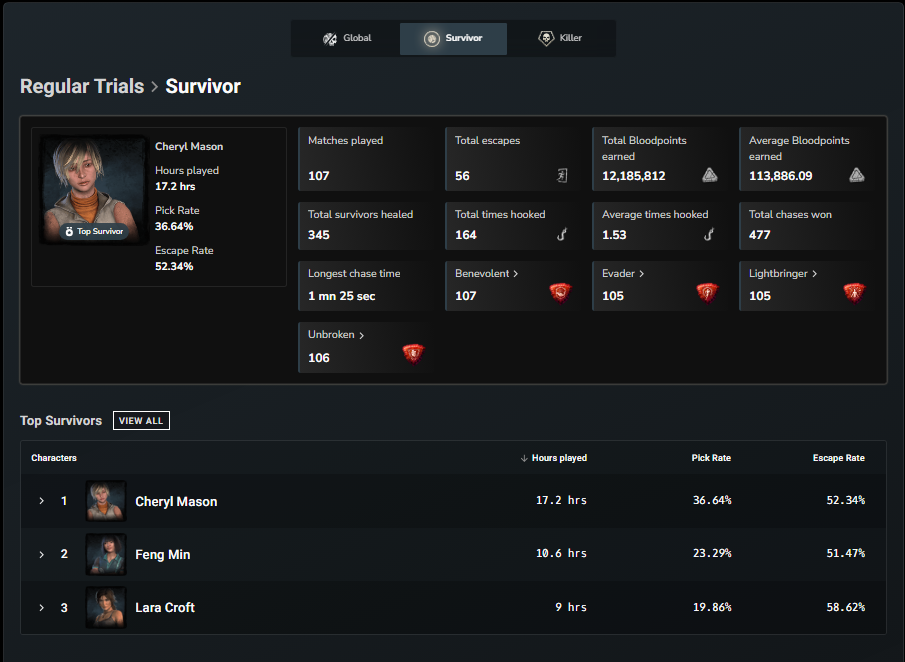Click the Survivor tab circle icon

tap(431, 39)
